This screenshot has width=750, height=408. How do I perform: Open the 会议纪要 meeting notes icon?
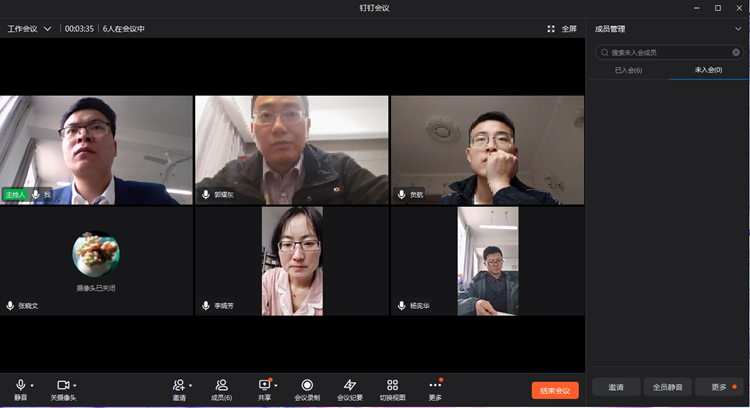[349, 386]
